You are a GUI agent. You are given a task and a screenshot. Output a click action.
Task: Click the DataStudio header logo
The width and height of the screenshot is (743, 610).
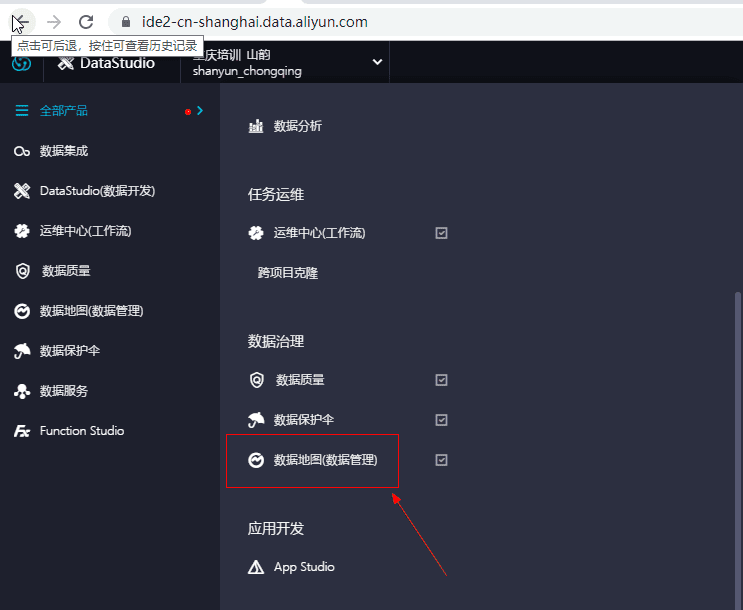pyautogui.click(x=66, y=63)
